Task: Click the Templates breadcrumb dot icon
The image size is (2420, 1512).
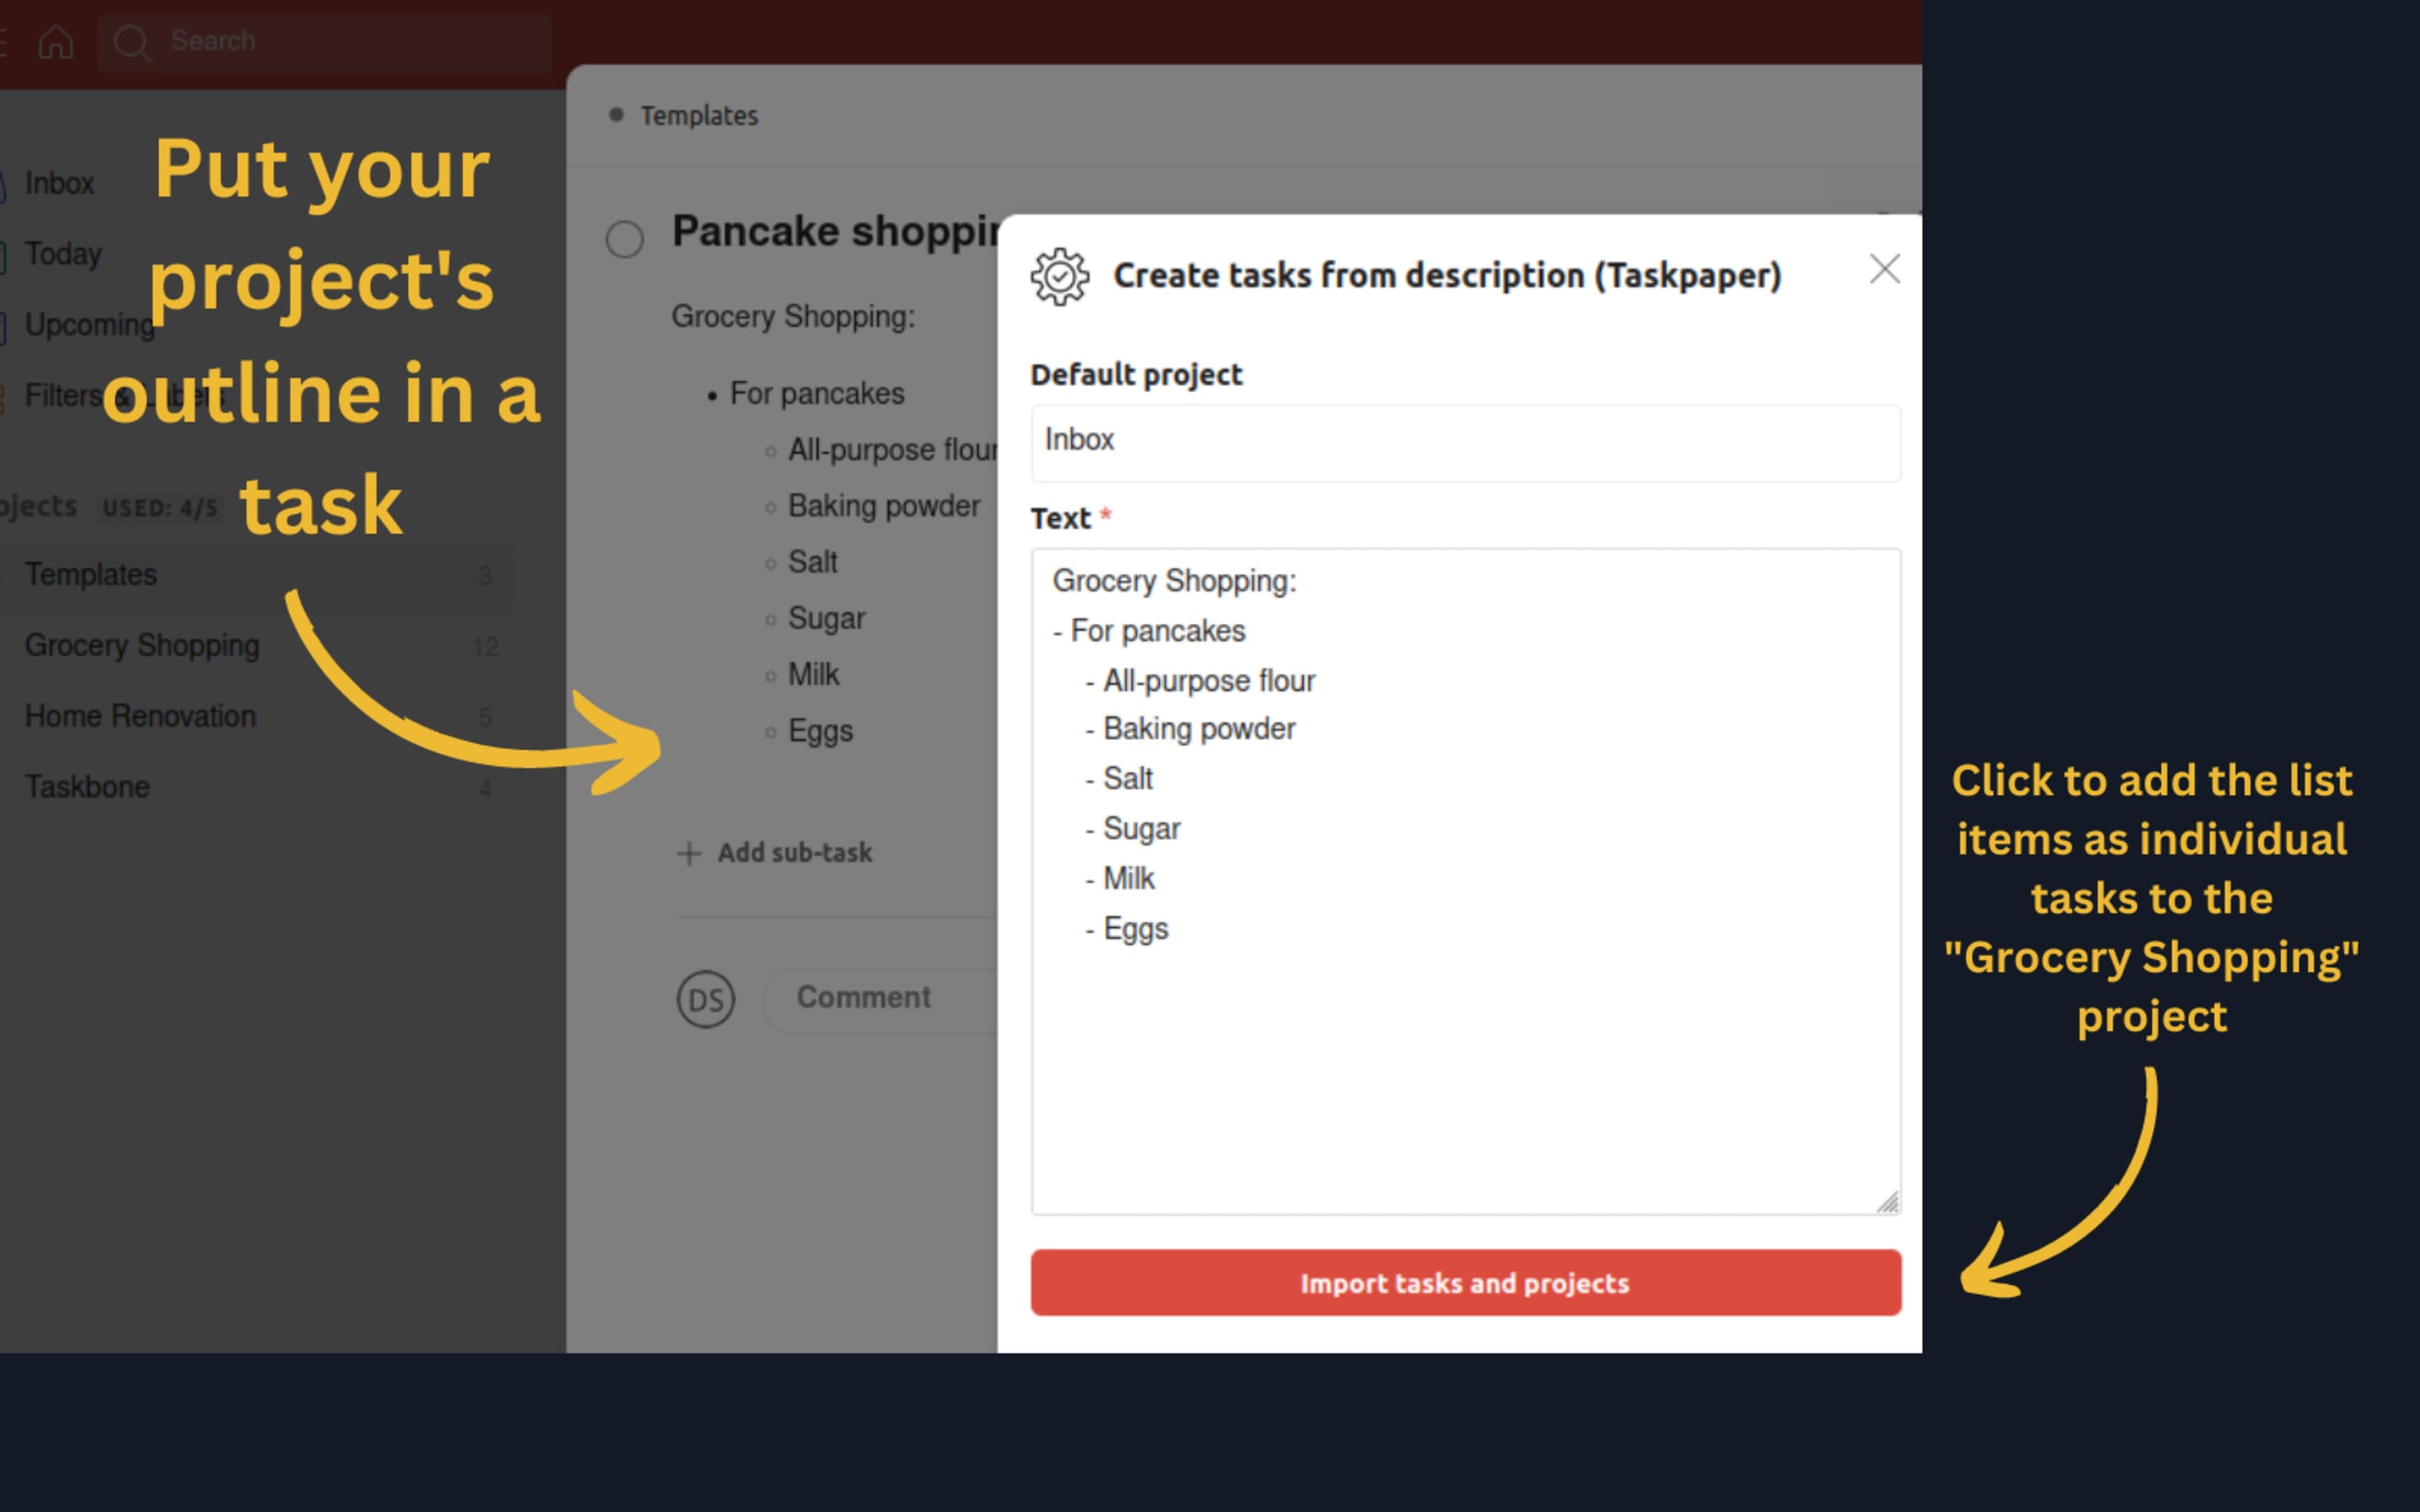Action: tap(616, 114)
